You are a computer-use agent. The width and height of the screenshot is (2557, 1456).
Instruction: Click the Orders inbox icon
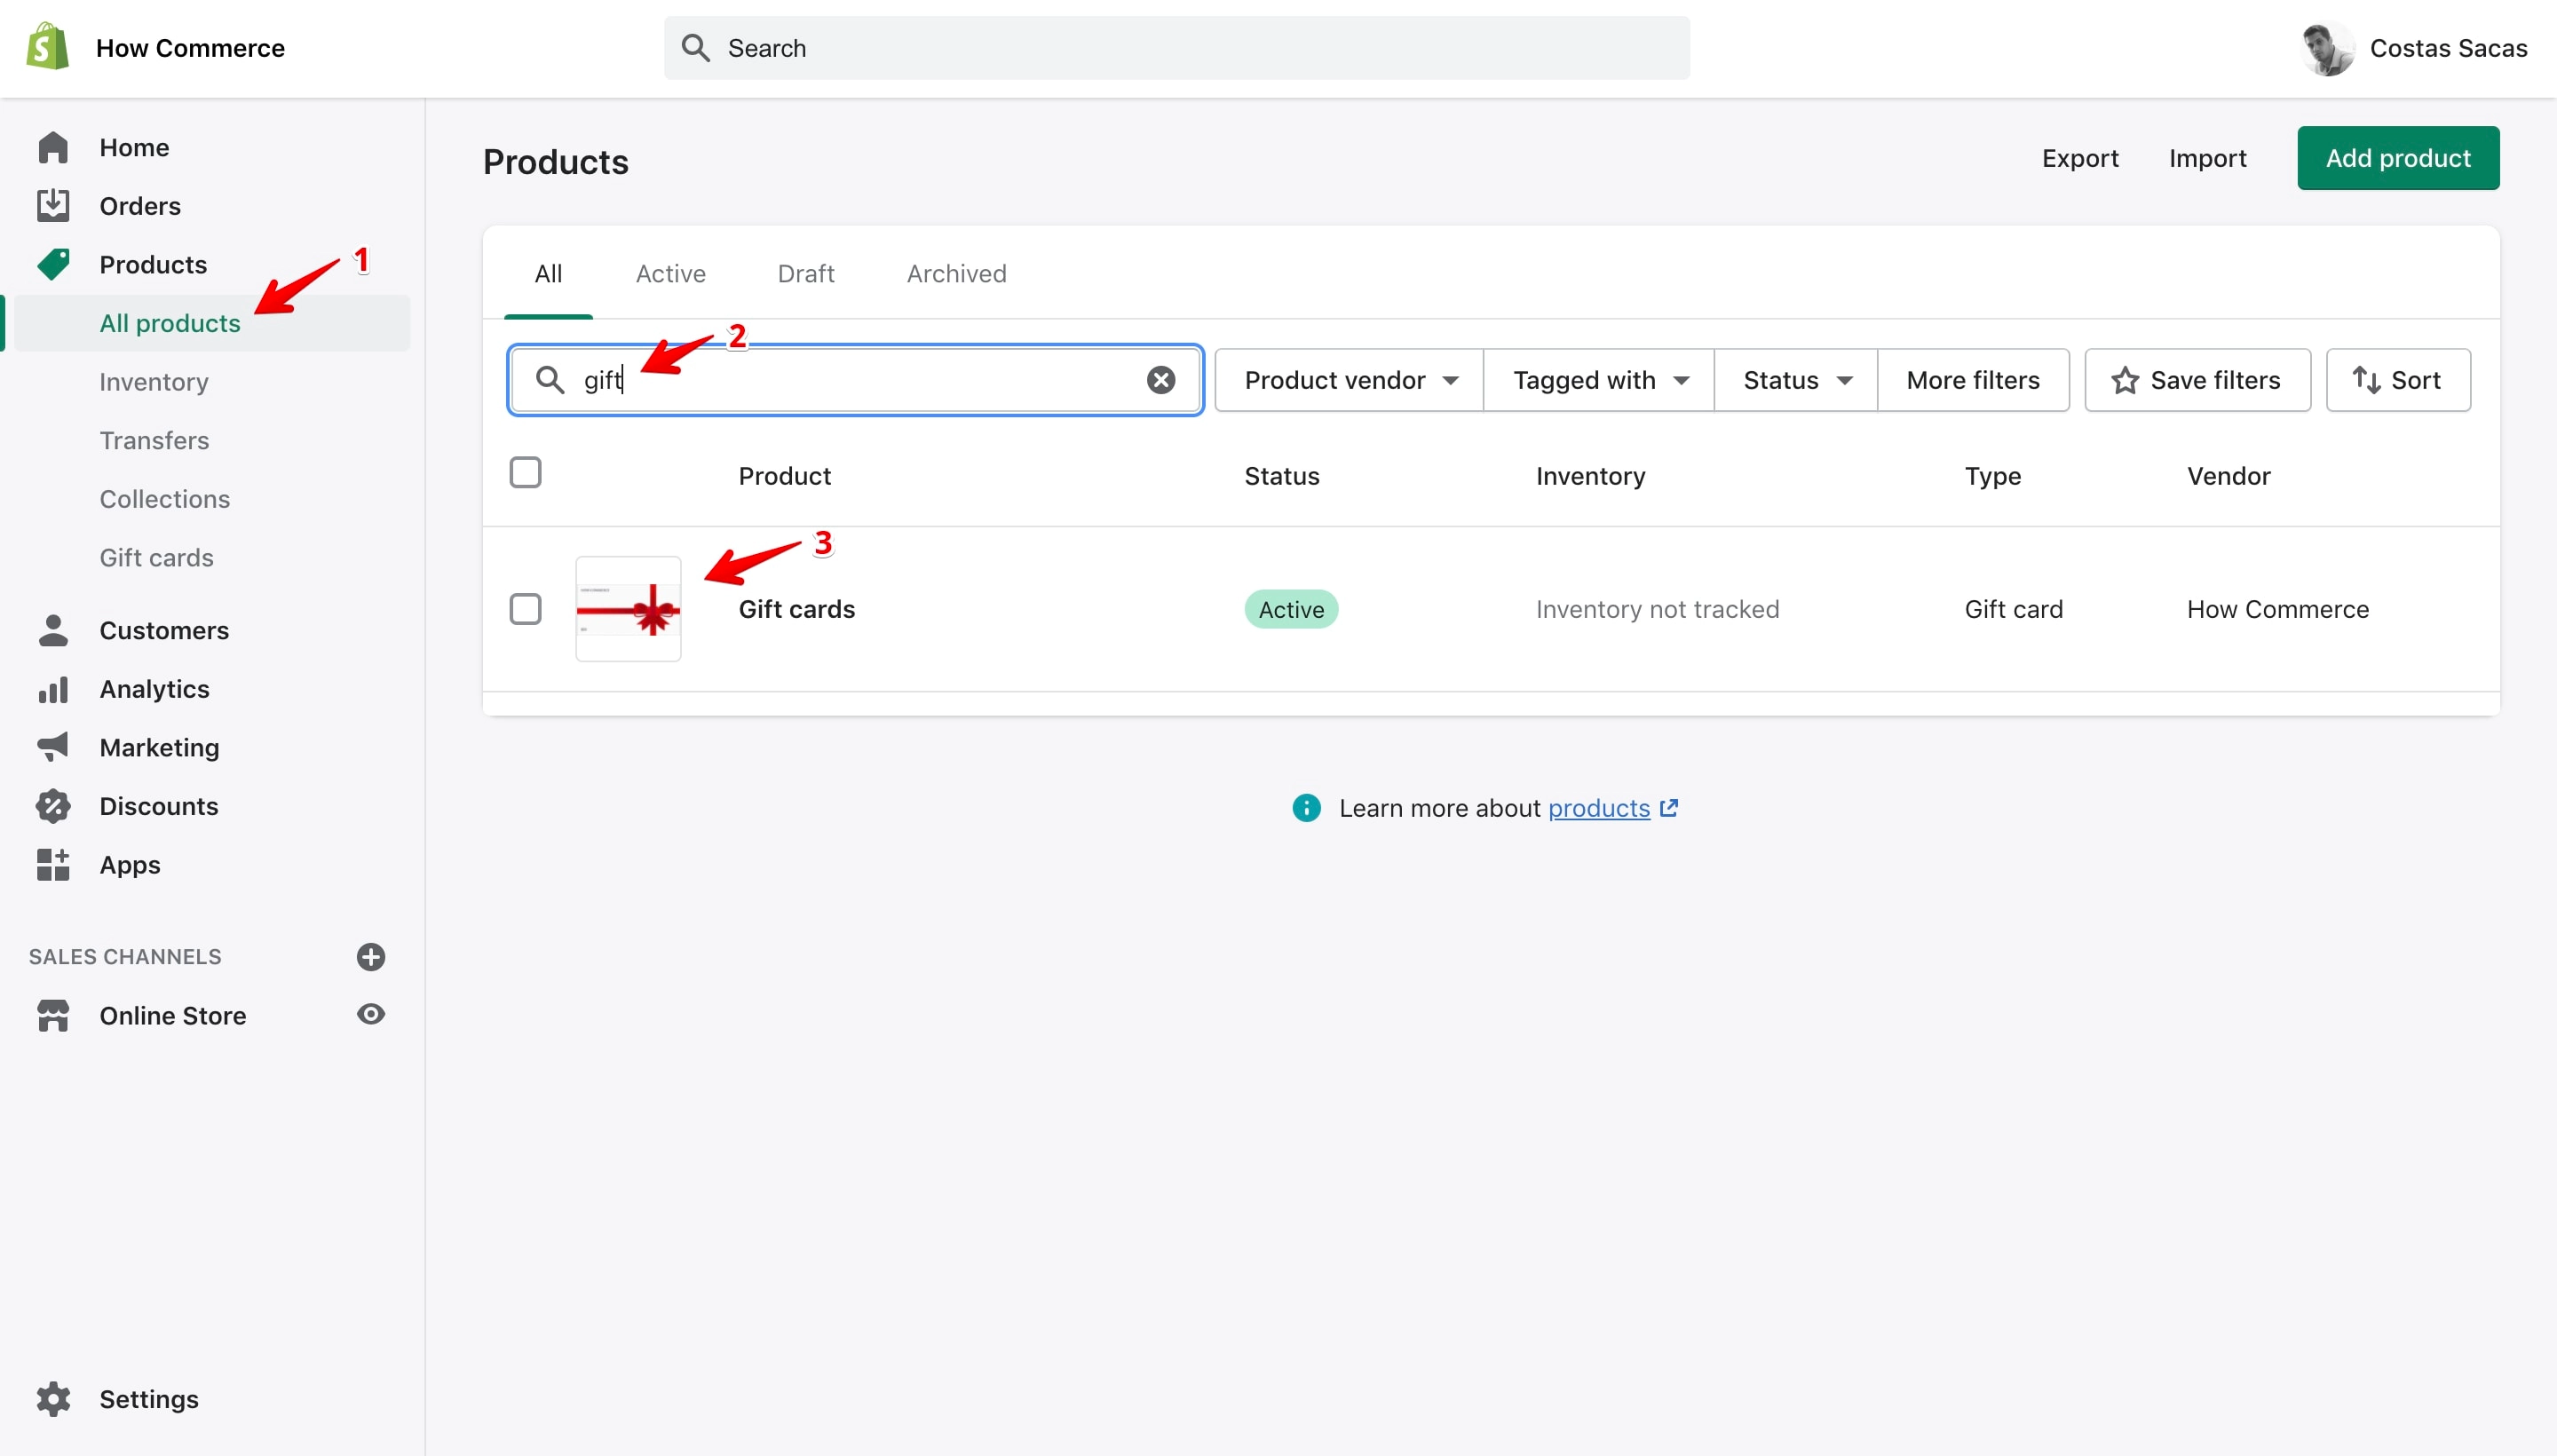click(53, 205)
